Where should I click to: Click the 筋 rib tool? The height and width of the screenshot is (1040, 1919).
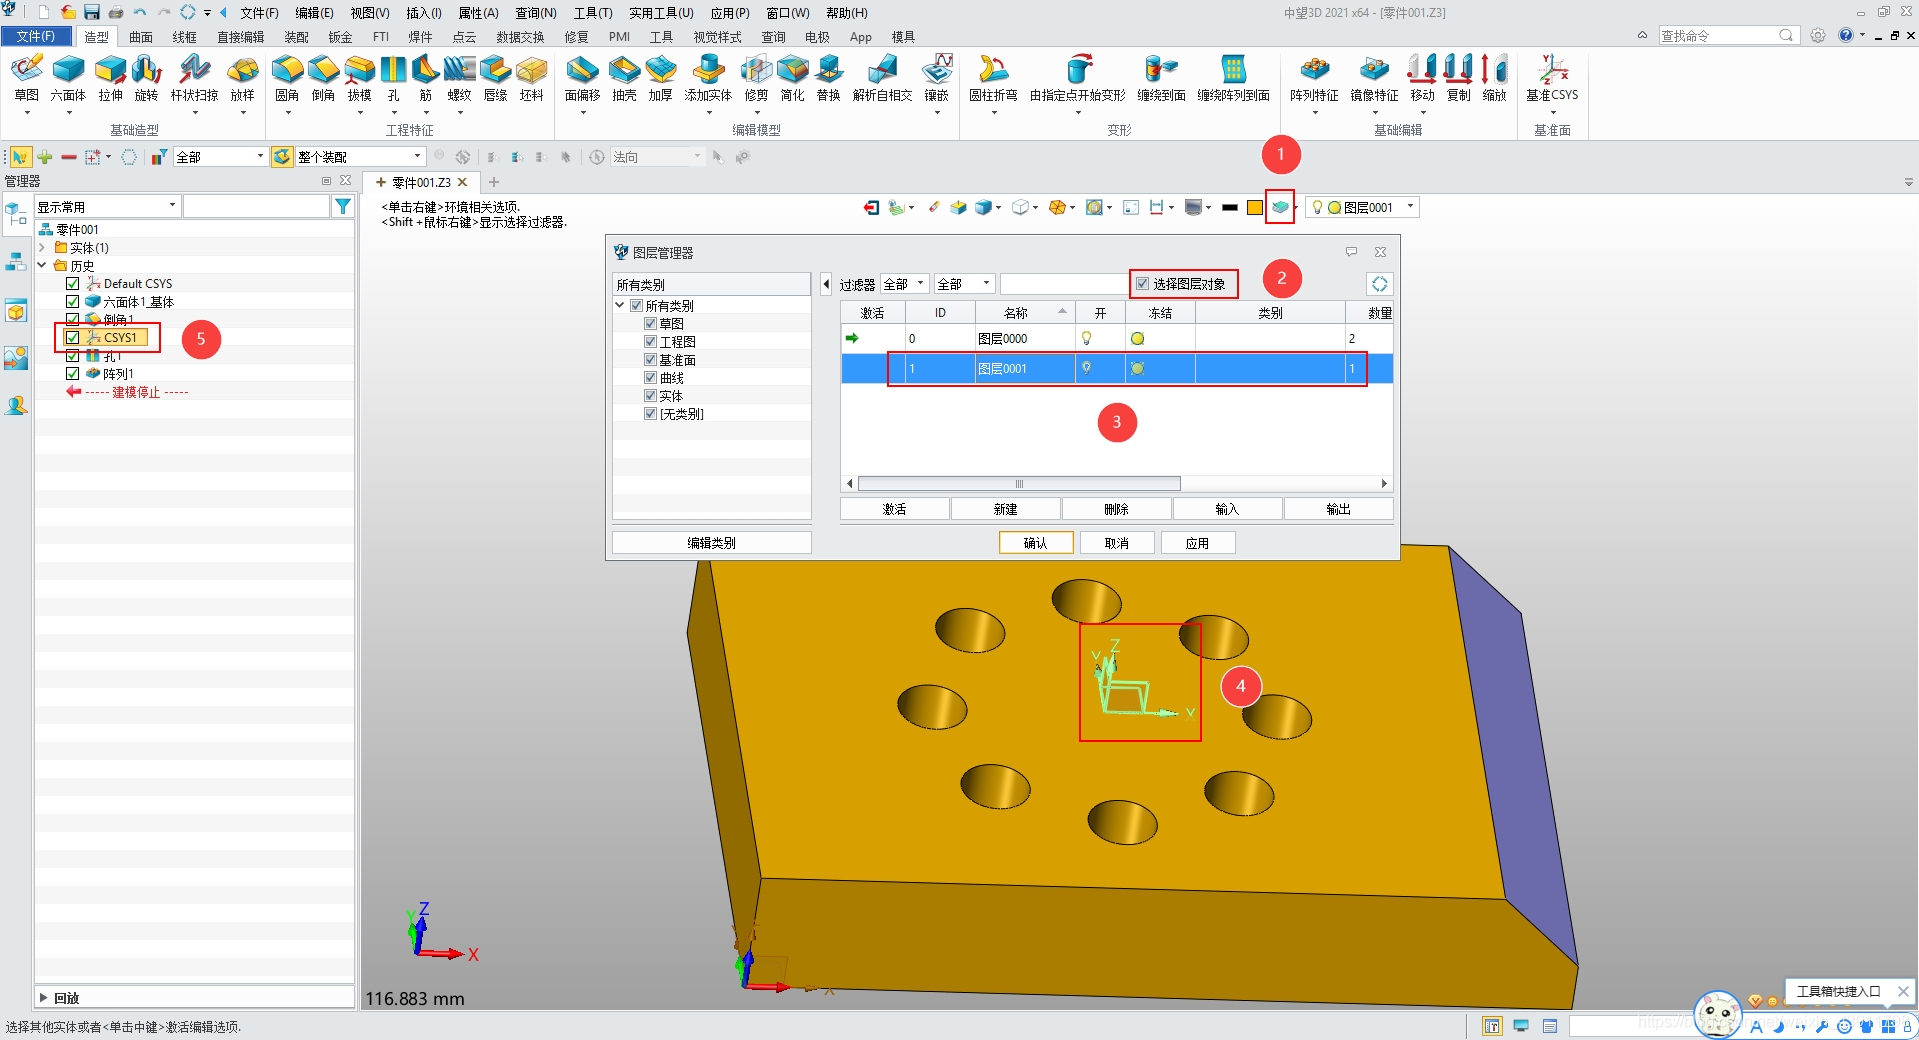click(425, 78)
